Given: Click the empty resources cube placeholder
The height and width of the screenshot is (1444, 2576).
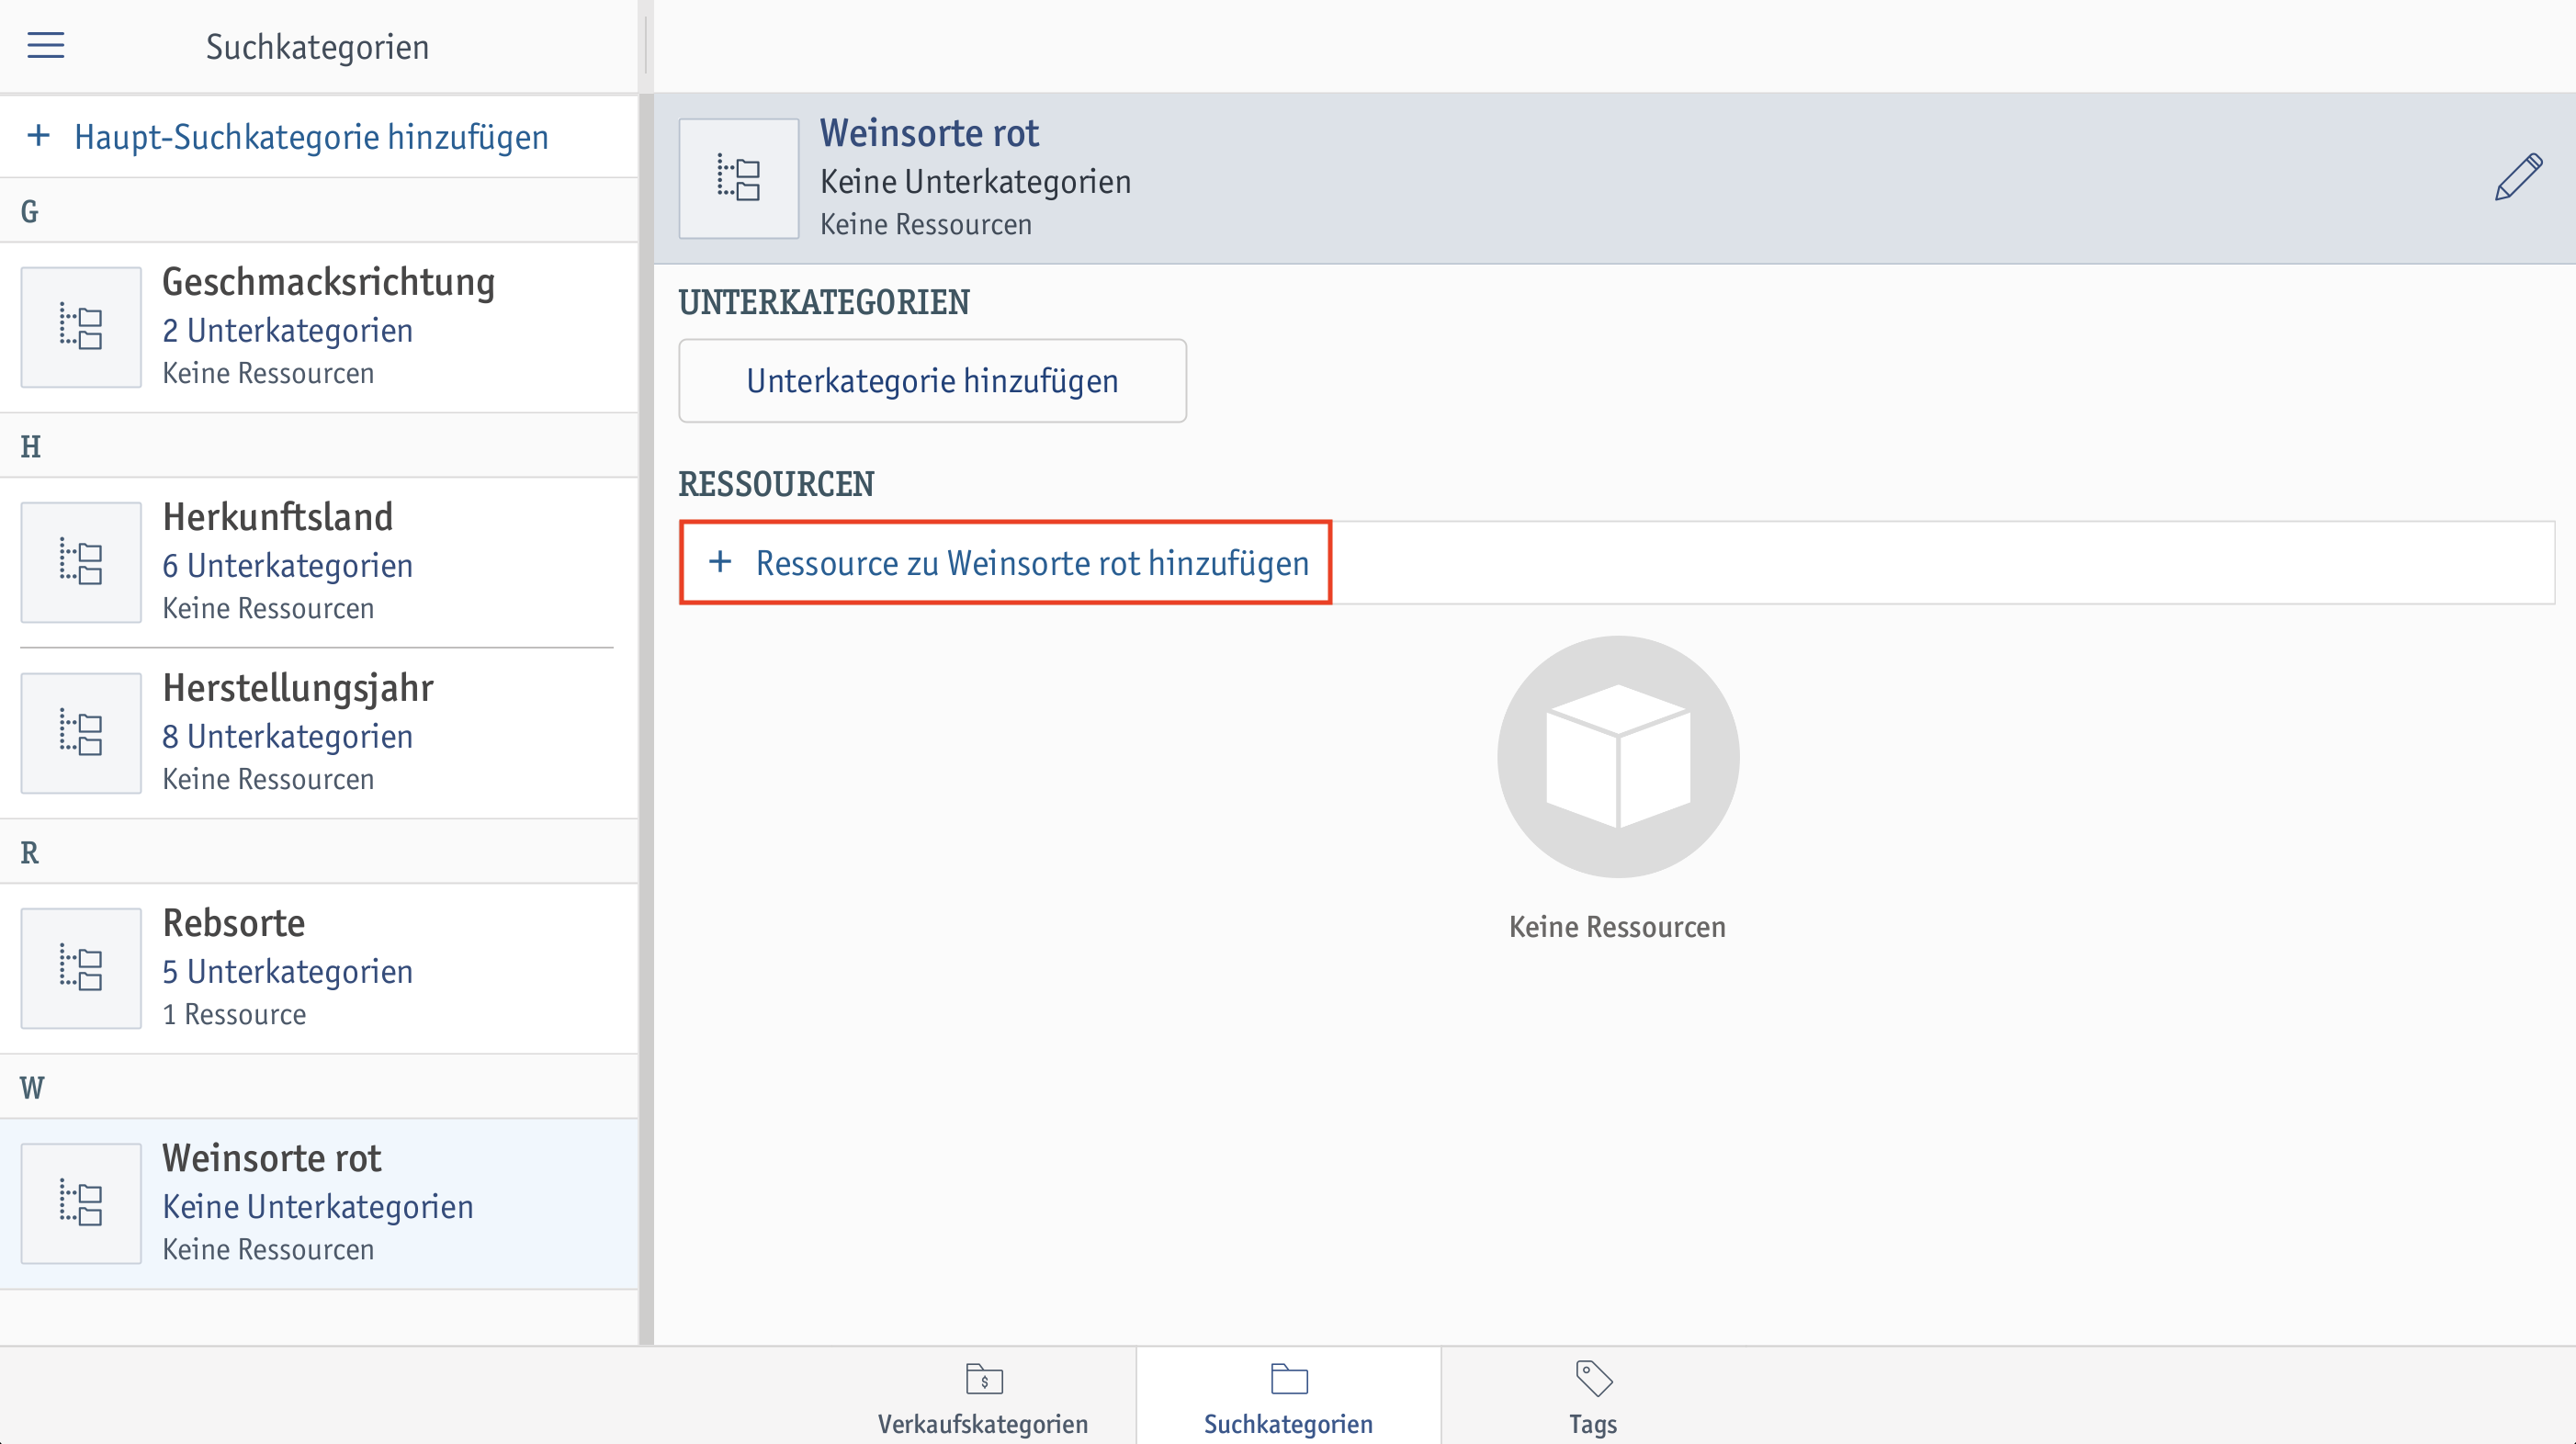Looking at the screenshot, I should coord(1618,757).
